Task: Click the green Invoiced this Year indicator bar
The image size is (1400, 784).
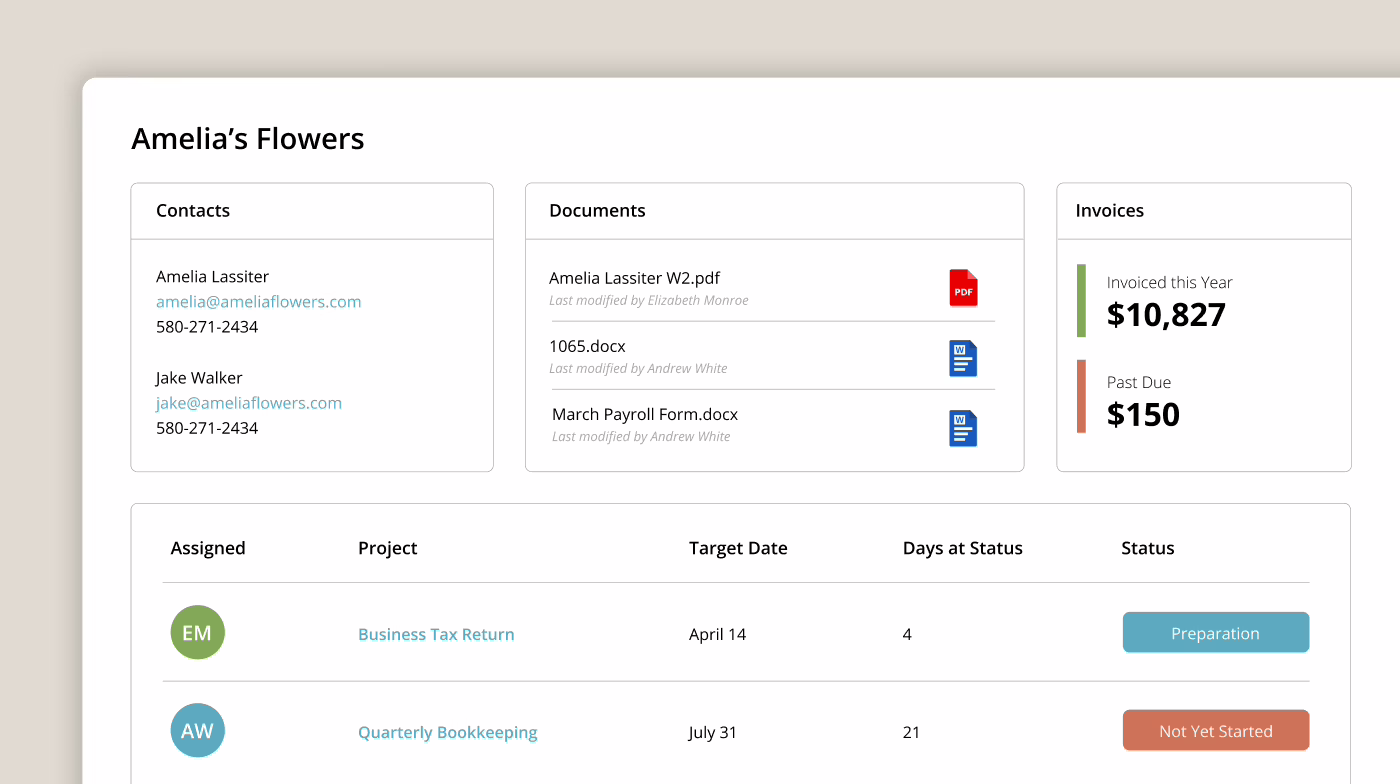Action: pos(1083,300)
